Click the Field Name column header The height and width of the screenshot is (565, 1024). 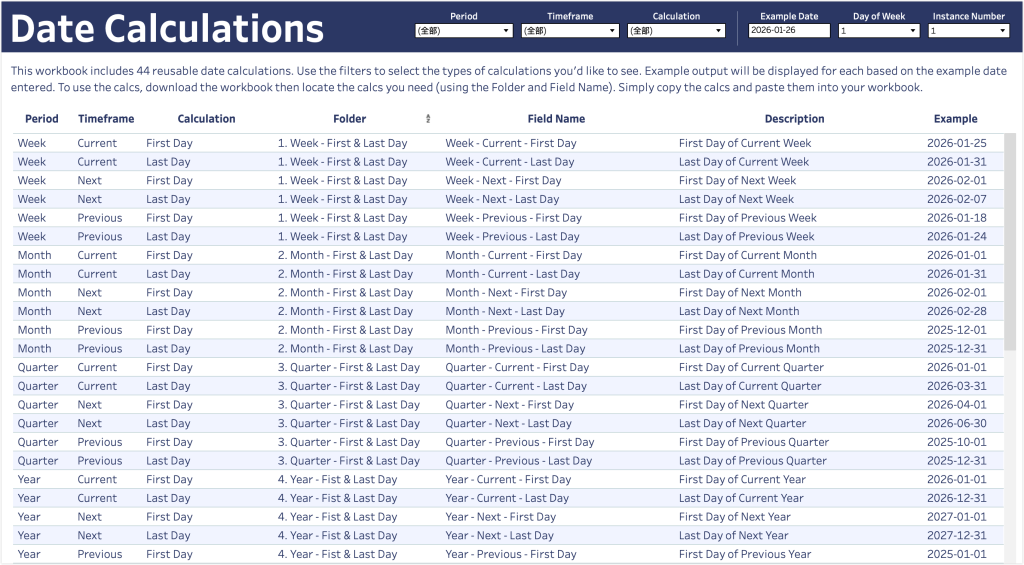coord(556,119)
